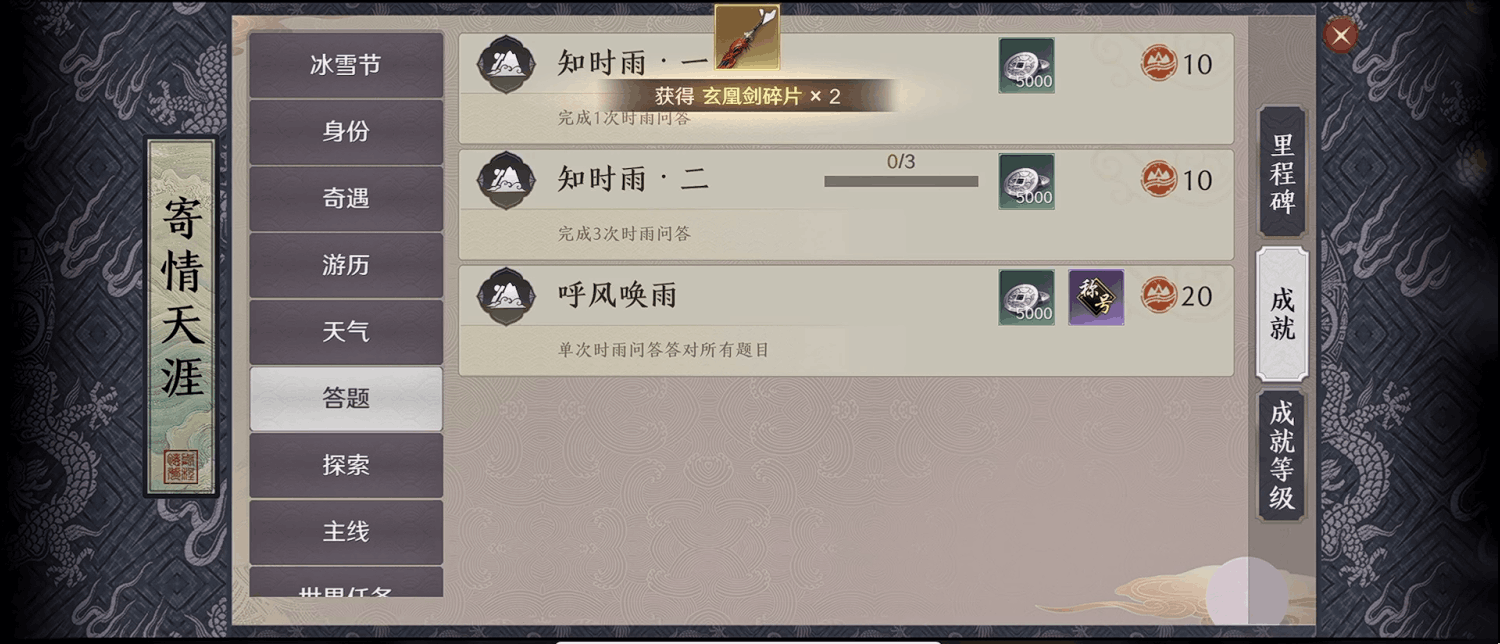Open the 身份 category
1500x644 pixels.
(346, 132)
